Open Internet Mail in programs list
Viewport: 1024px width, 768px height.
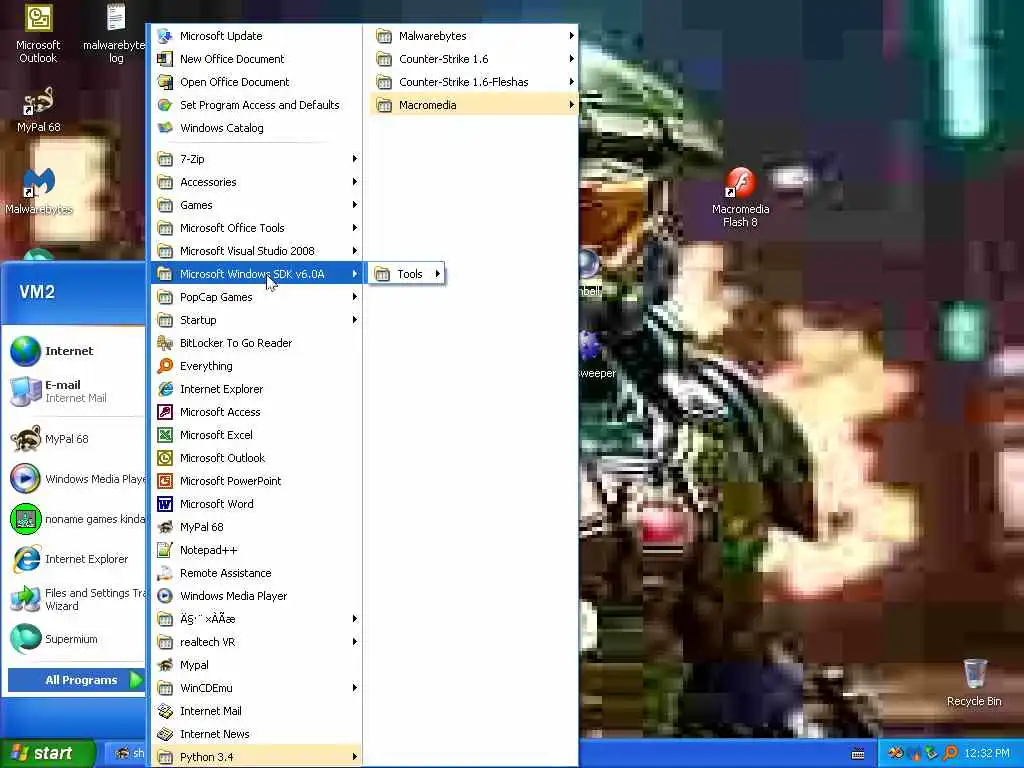point(257,711)
